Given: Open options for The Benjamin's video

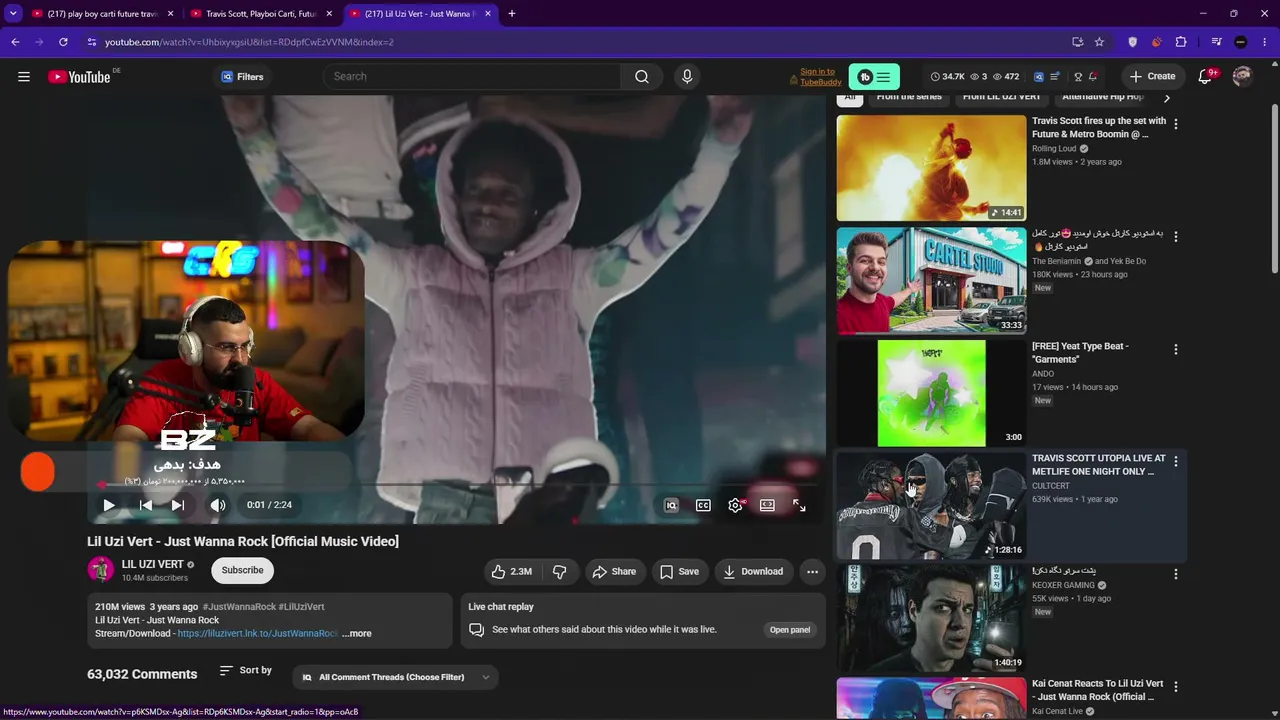Looking at the screenshot, I should (1176, 237).
